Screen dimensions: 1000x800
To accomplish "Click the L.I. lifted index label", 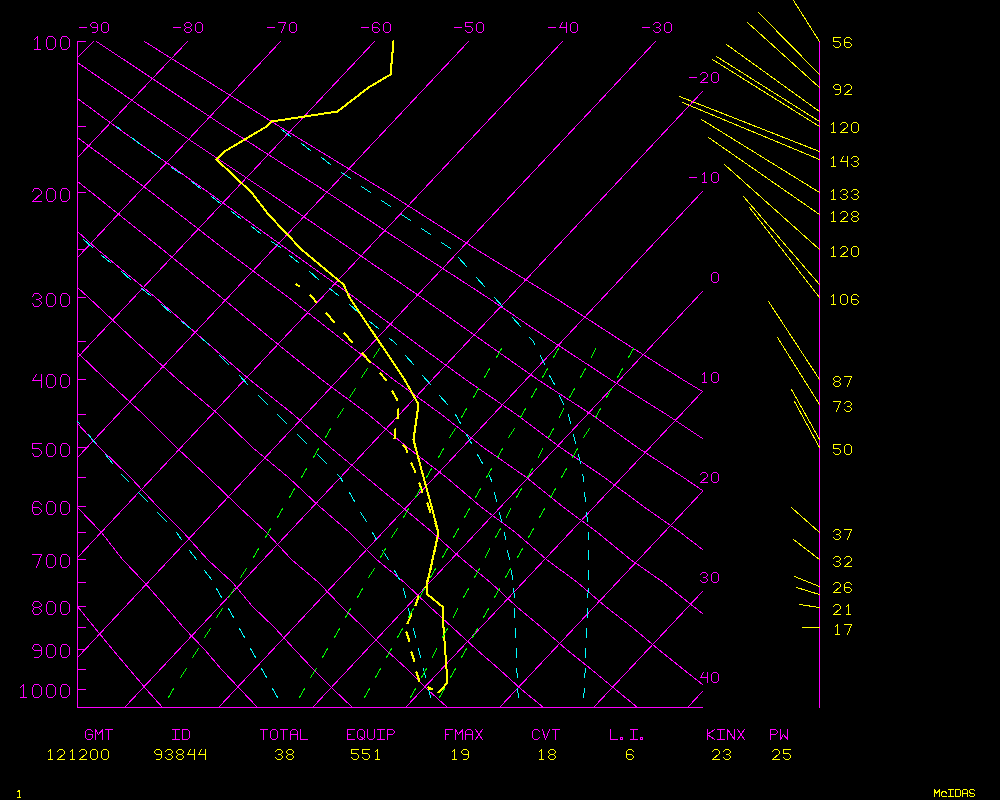I will click(627, 735).
